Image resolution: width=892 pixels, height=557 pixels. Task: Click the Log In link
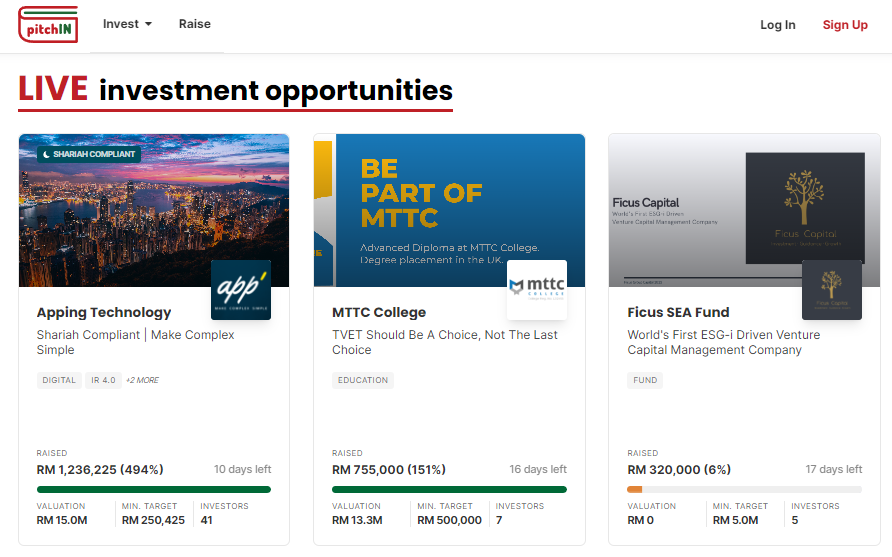[777, 25]
